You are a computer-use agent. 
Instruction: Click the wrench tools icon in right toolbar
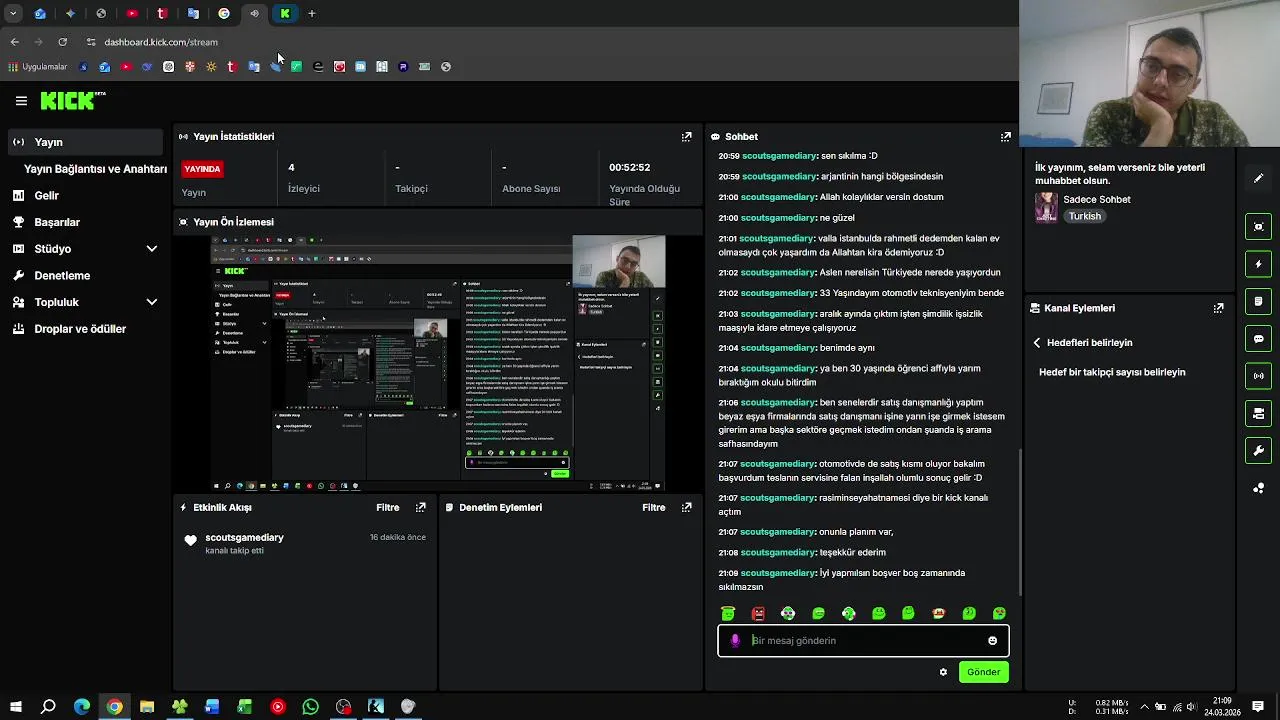pos(1258,451)
